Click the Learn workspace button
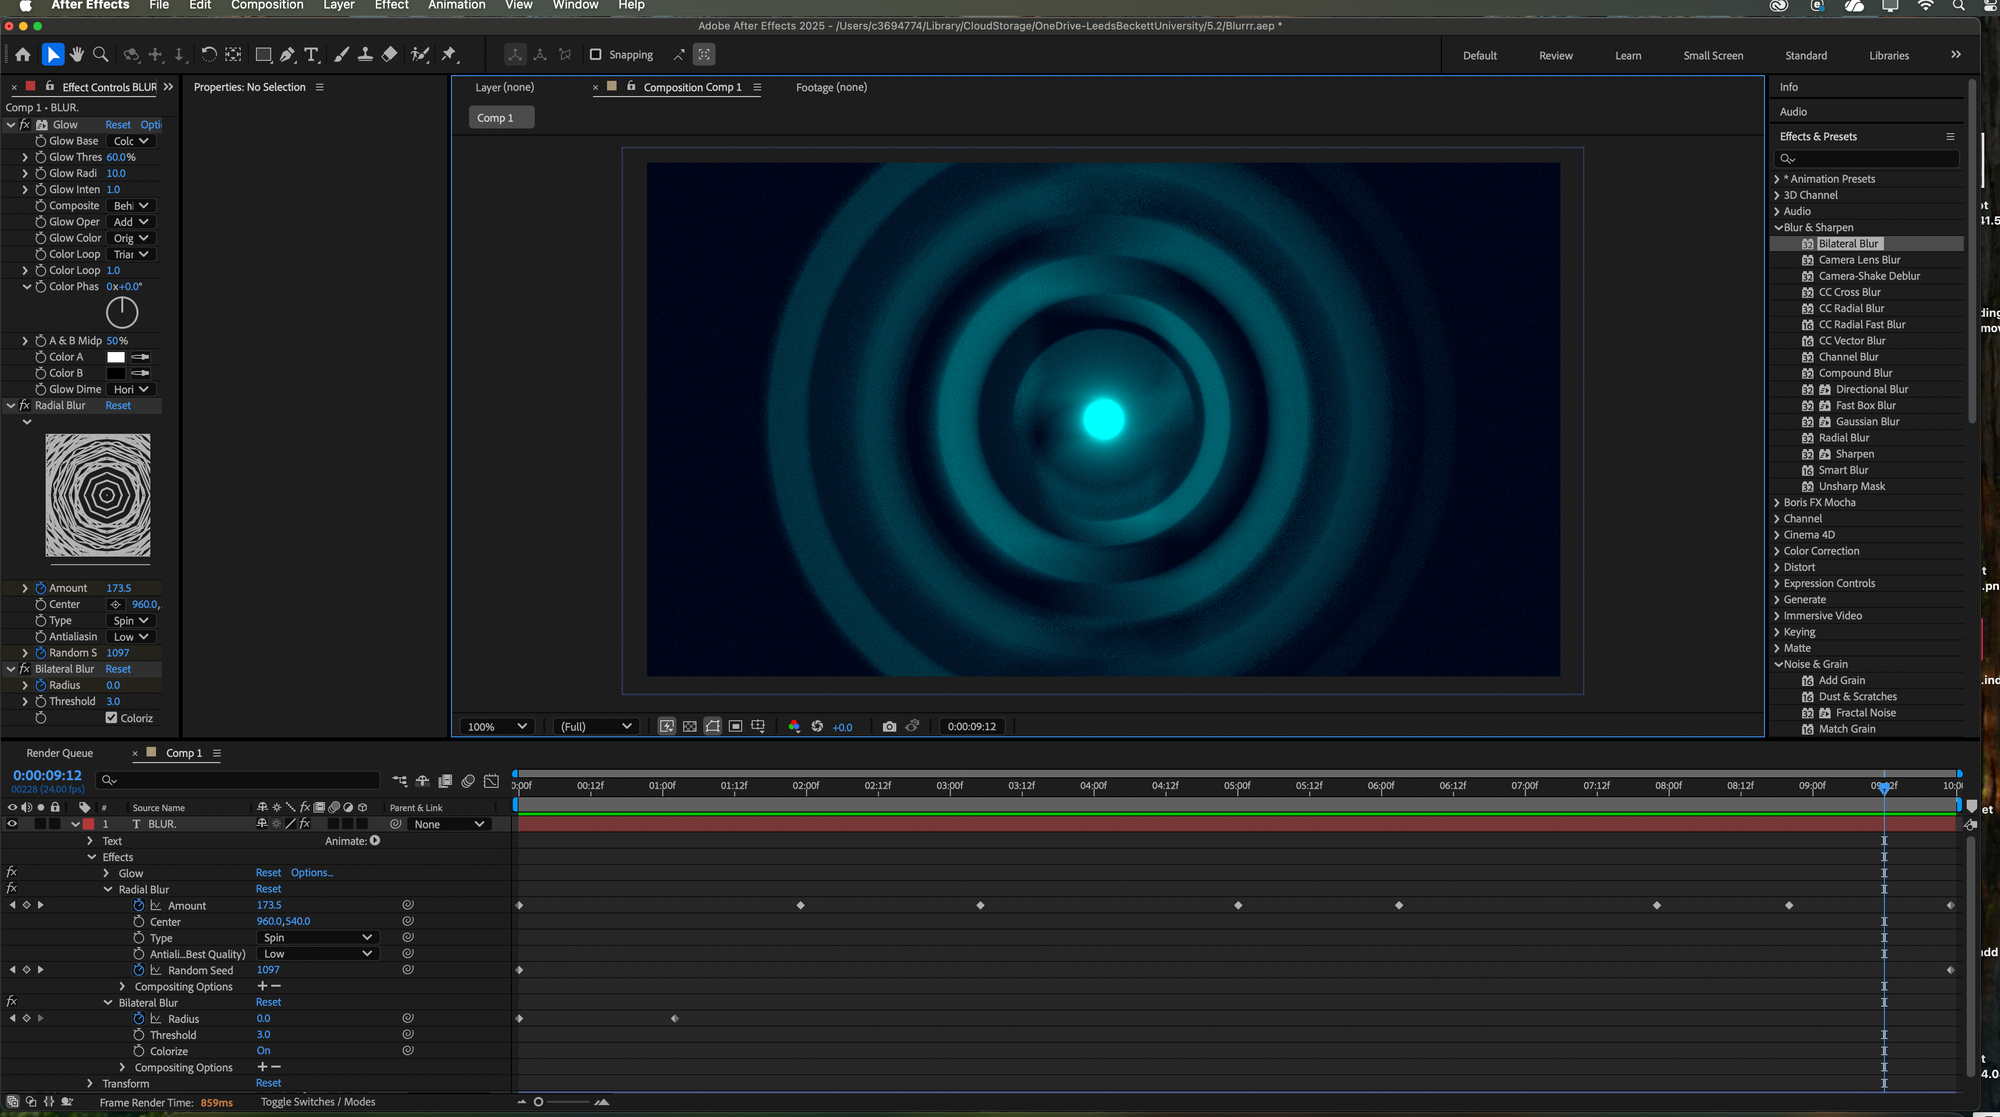Viewport: 2000px width, 1117px height. coord(1628,56)
